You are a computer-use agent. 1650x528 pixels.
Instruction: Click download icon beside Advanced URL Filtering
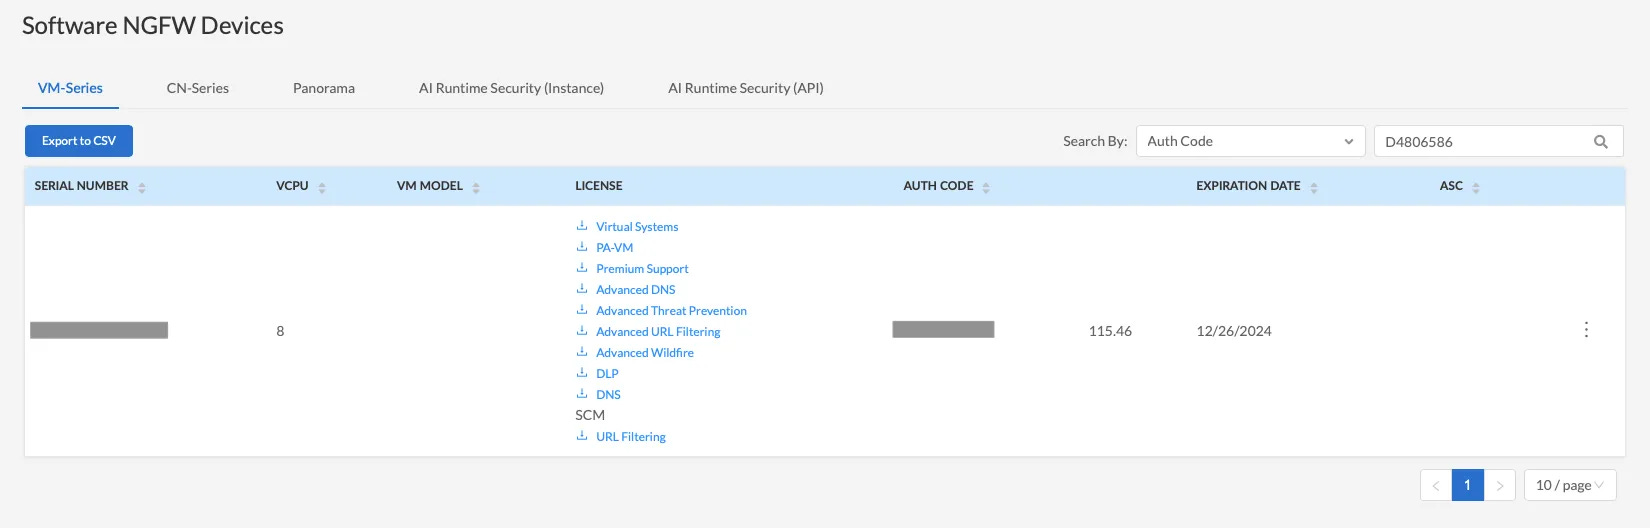582,331
